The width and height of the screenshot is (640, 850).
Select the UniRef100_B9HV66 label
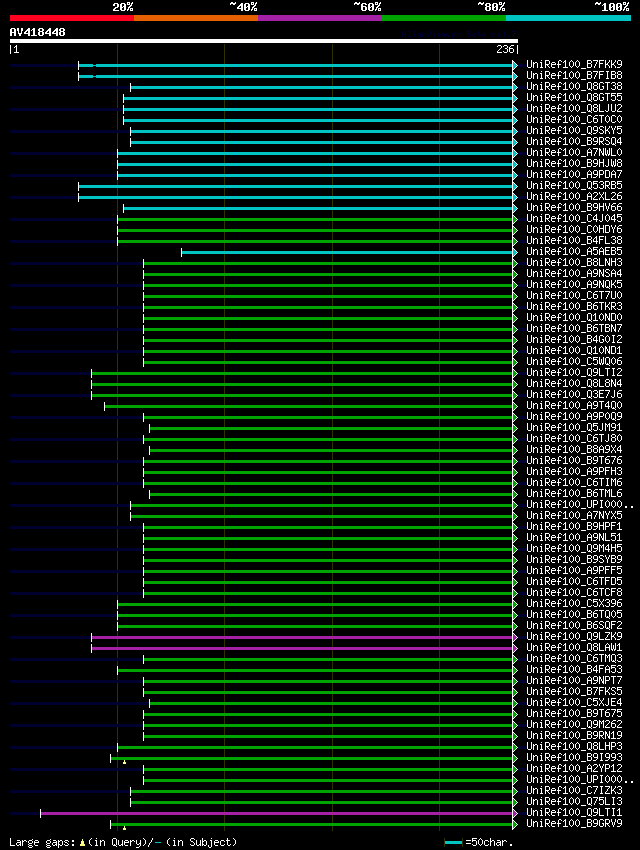point(574,208)
